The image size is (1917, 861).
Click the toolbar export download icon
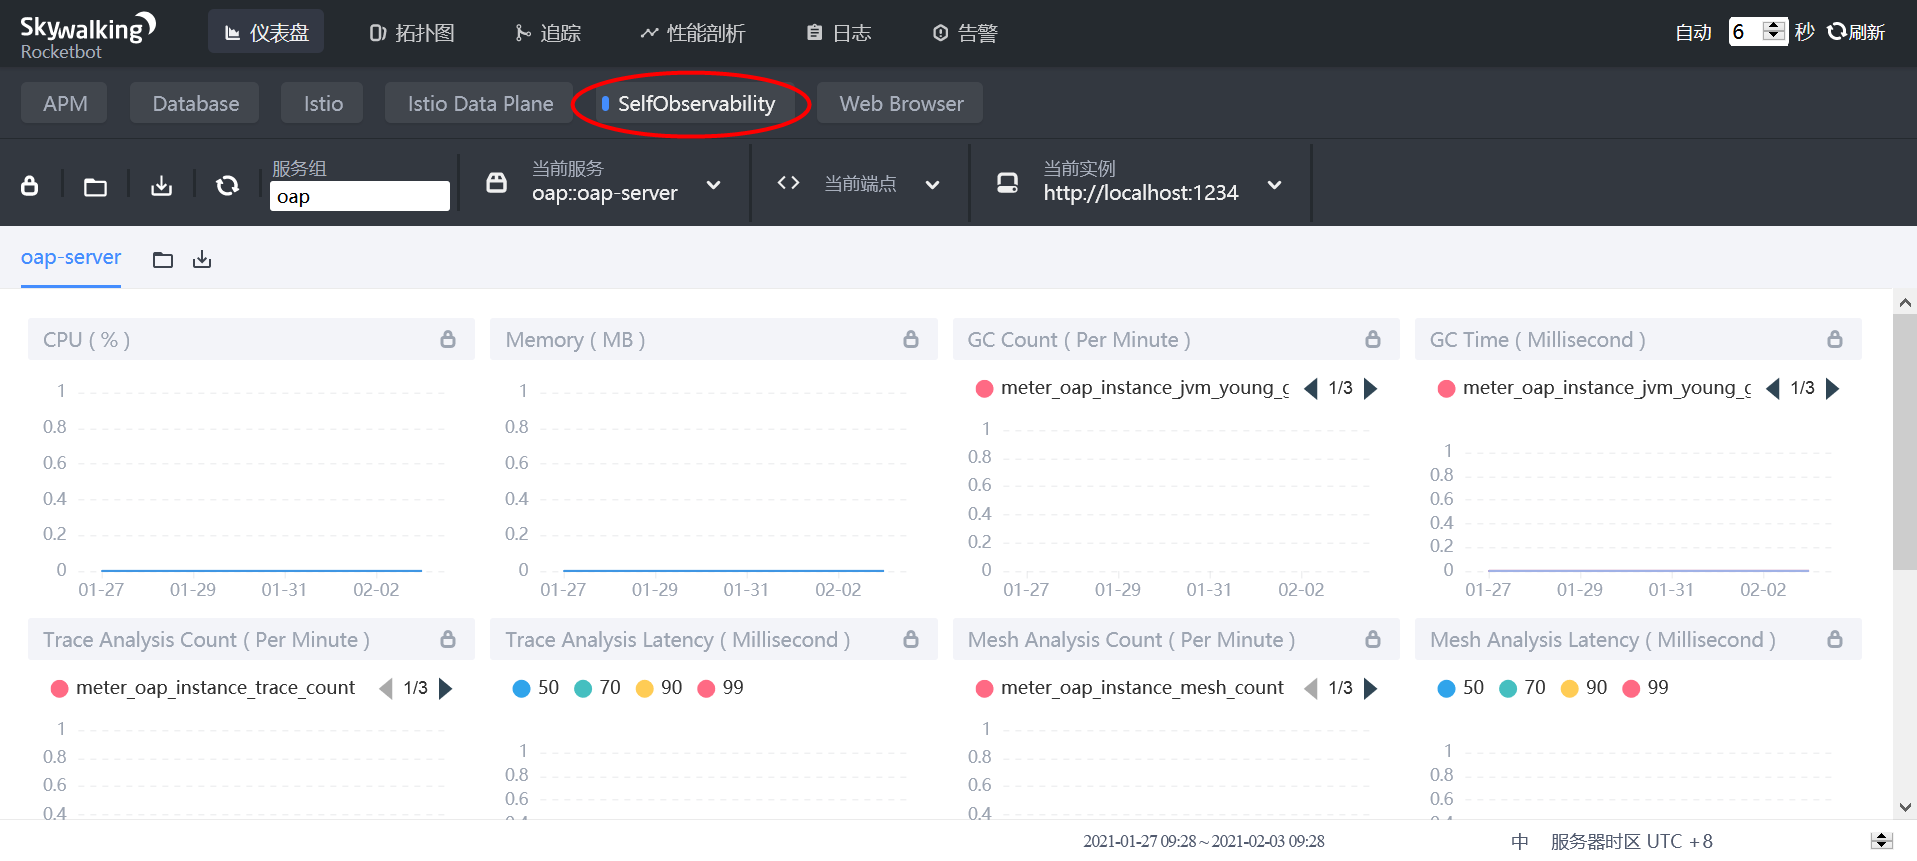[x=161, y=186]
